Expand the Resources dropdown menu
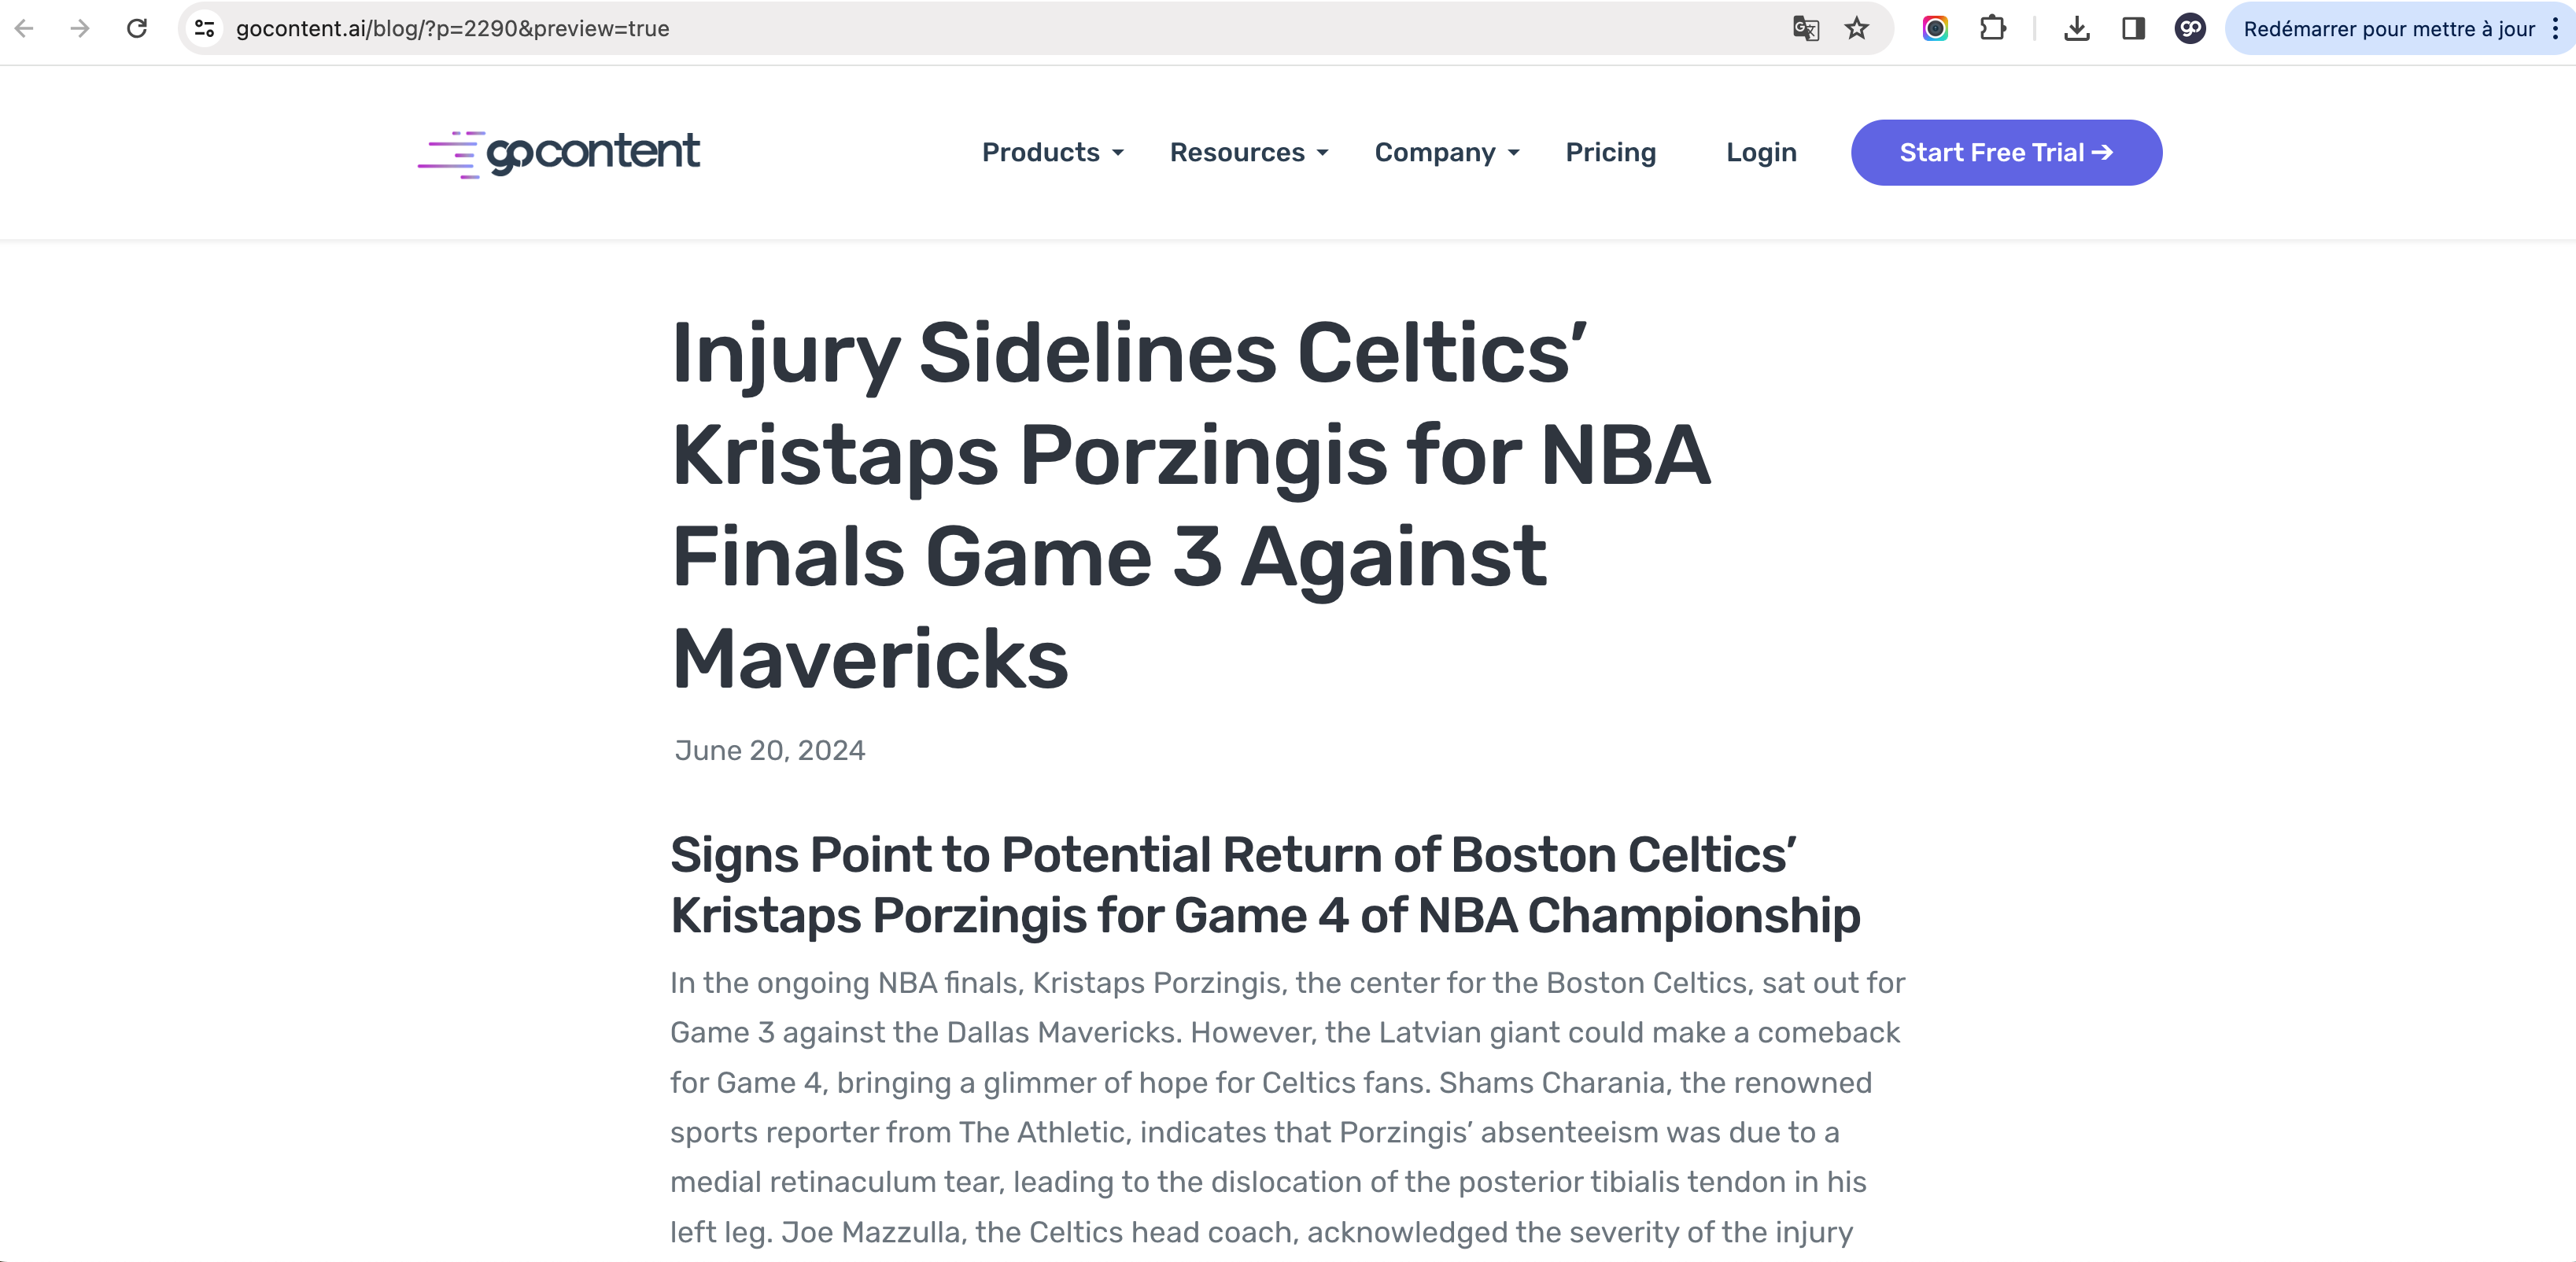 tap(1248, 152)
